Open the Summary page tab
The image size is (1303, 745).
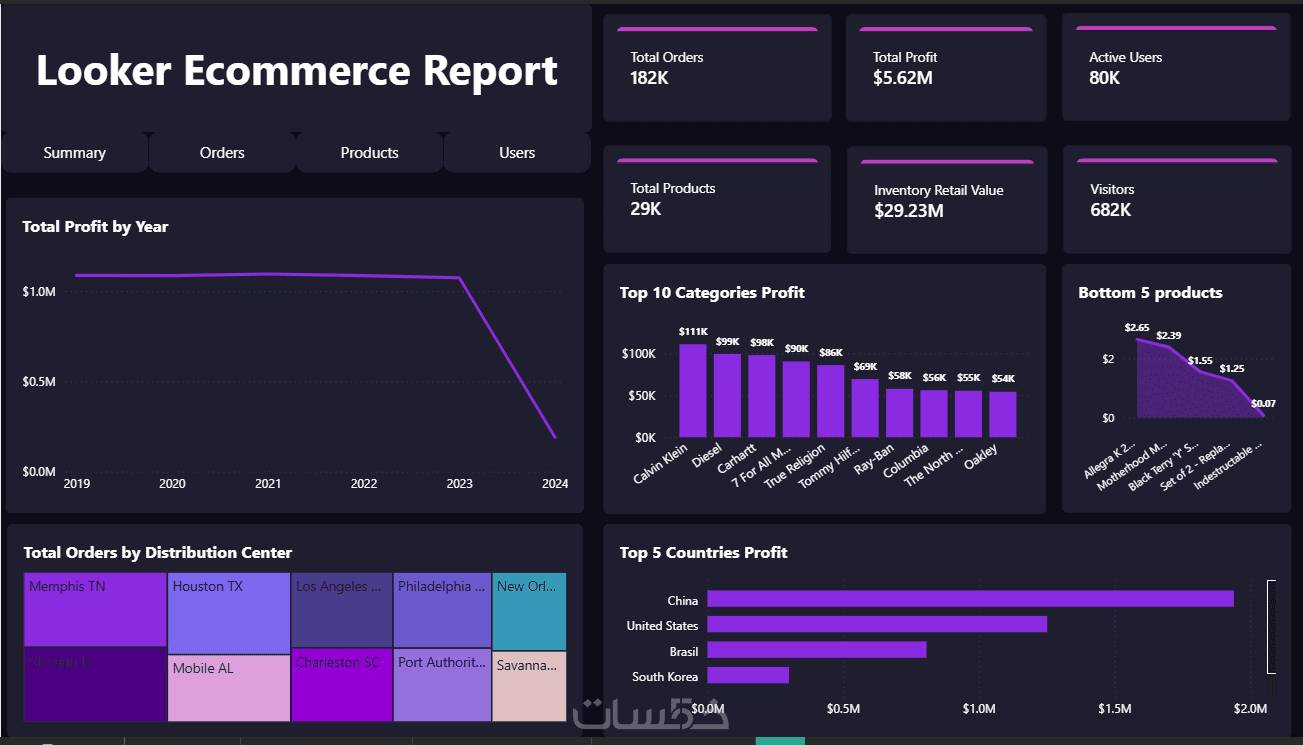click(x=75, y=153)
